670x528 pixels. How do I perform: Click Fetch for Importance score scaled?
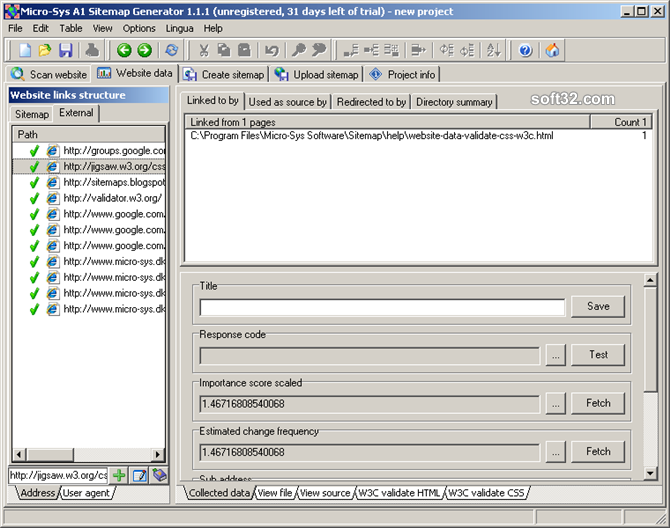point(598,403)
